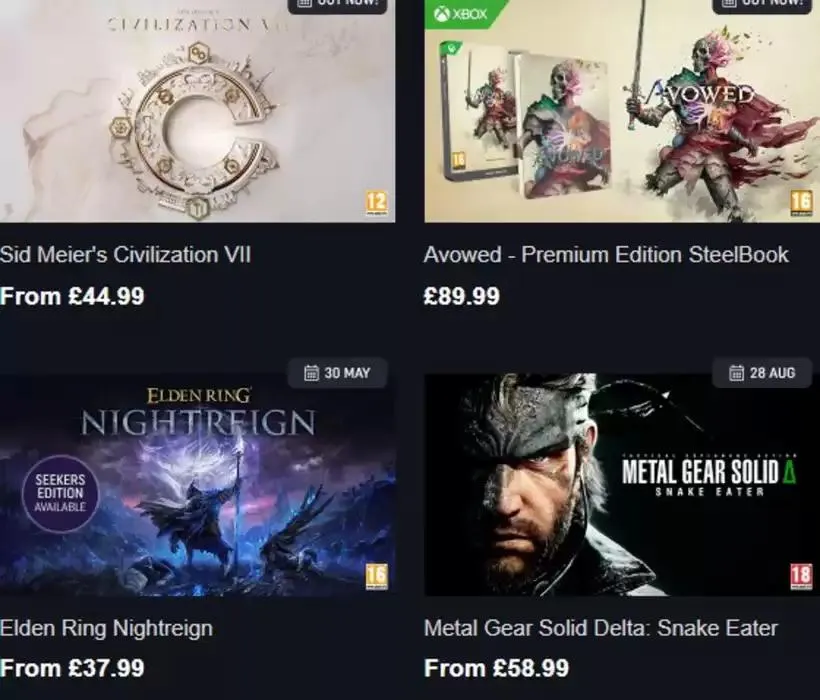820x700 pixels.
Task: Click the calendar icon beside 28 AUG
Action: pyautogui.click(x=736, y=373)
